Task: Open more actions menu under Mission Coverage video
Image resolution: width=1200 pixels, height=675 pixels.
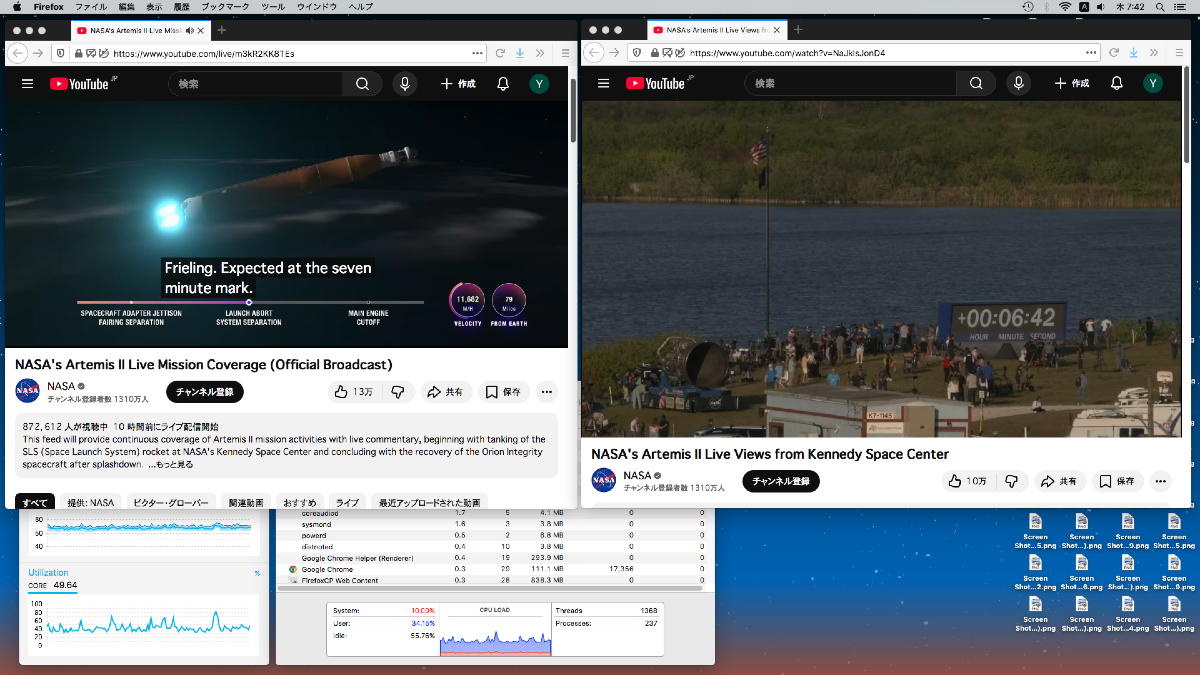Action: pyautogui.click(x=546, y=392)
